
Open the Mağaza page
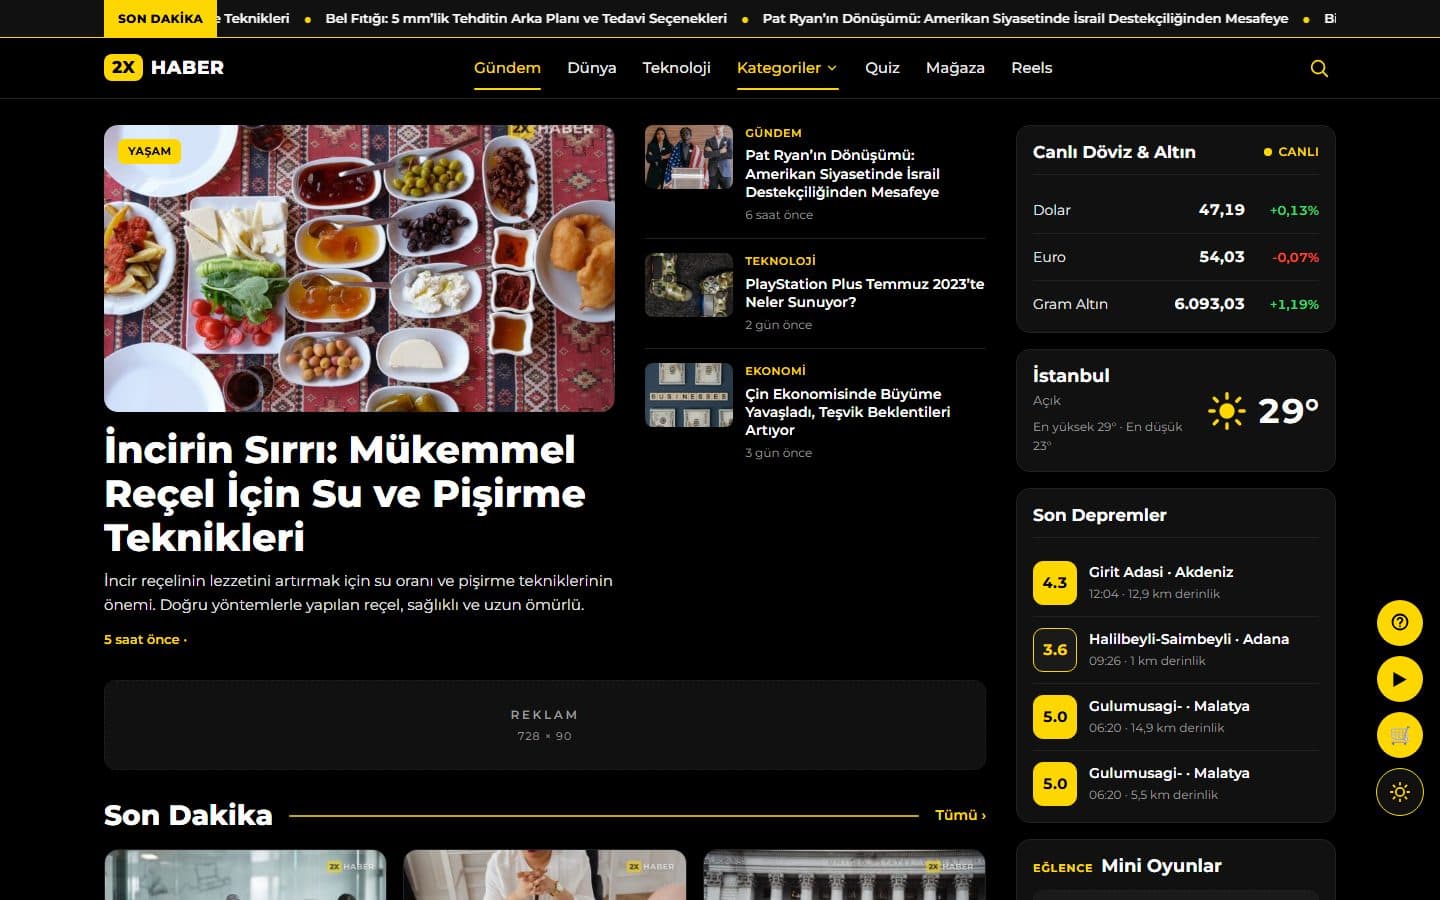[955, 68]
